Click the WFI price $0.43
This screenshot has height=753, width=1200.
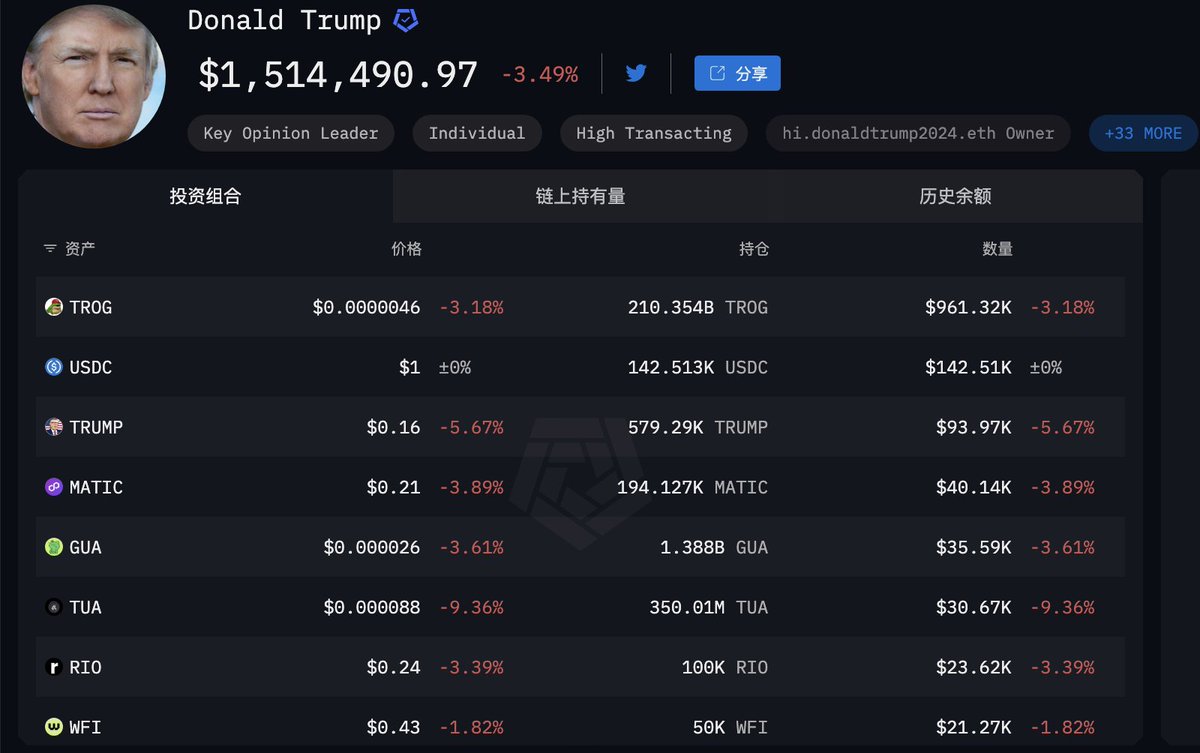click(x=393, y=727)
